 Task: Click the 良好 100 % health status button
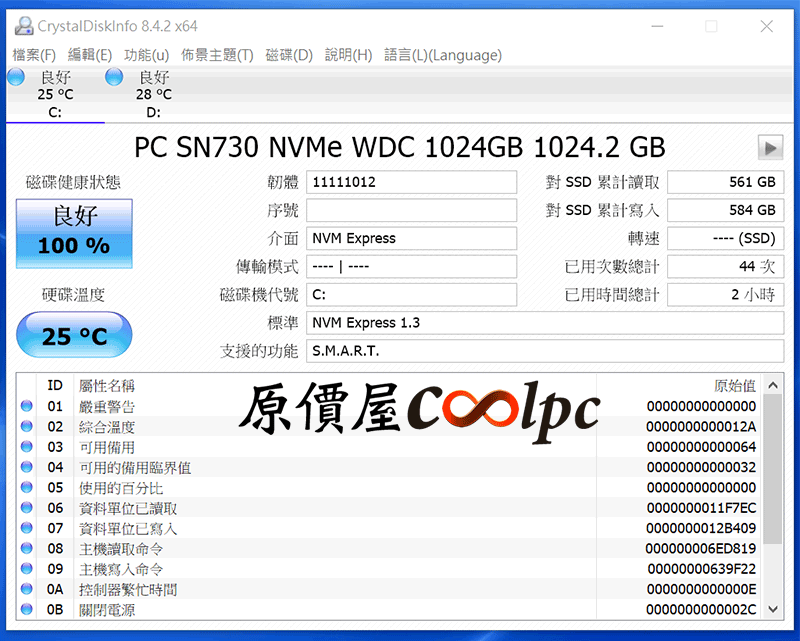(x=74, y=234)
